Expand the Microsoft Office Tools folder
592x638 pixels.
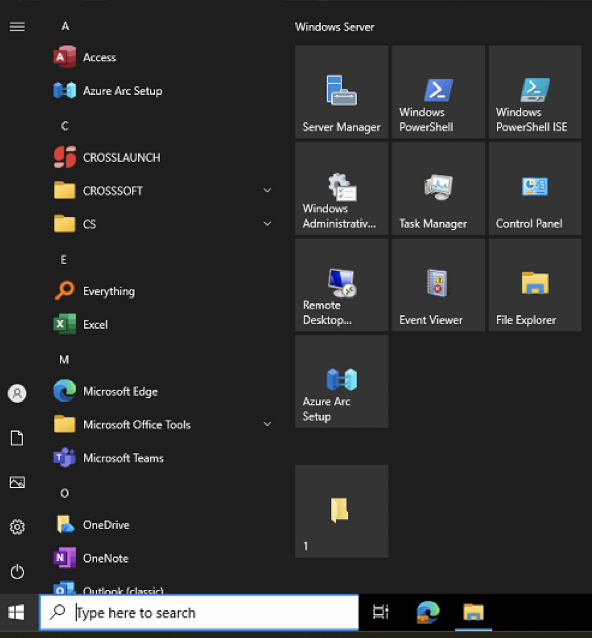tap(163, 424)
